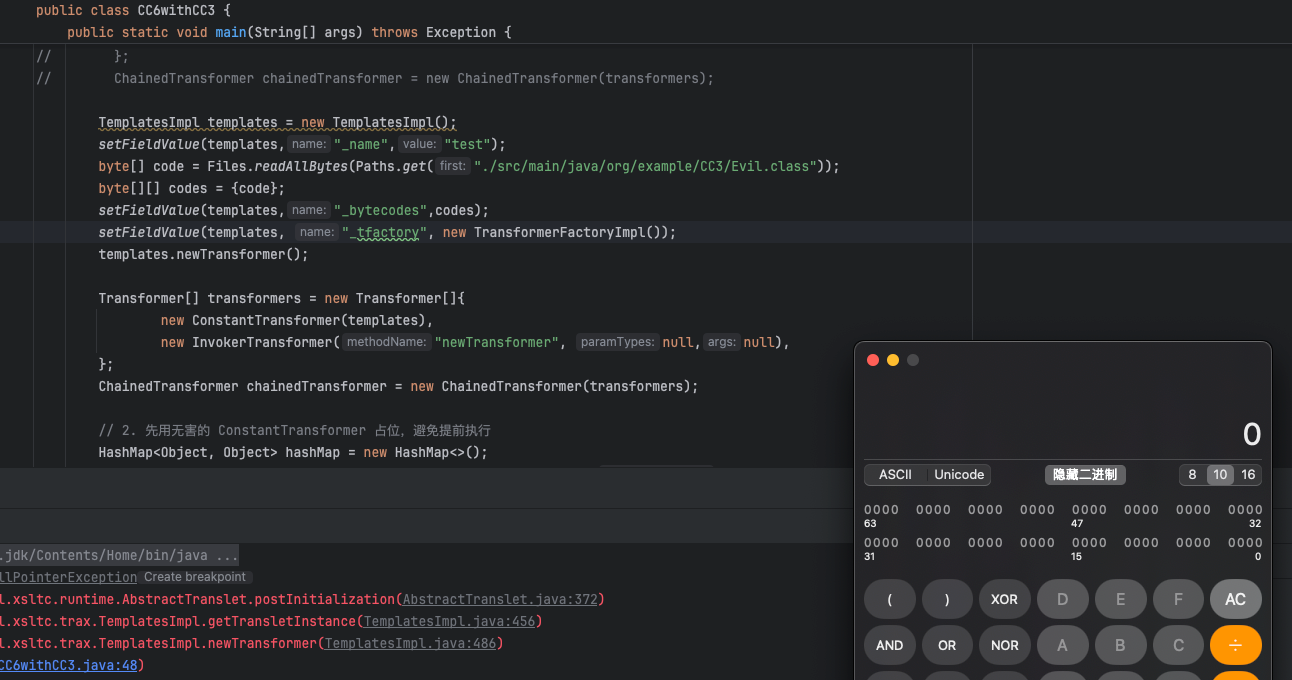Click the close parenthesis key in Calculator

tap(947, 599)
